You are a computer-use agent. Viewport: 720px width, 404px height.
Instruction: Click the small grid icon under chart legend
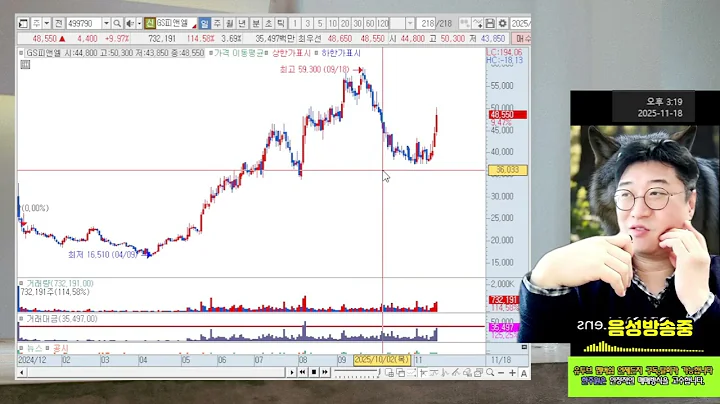[25, 65]
